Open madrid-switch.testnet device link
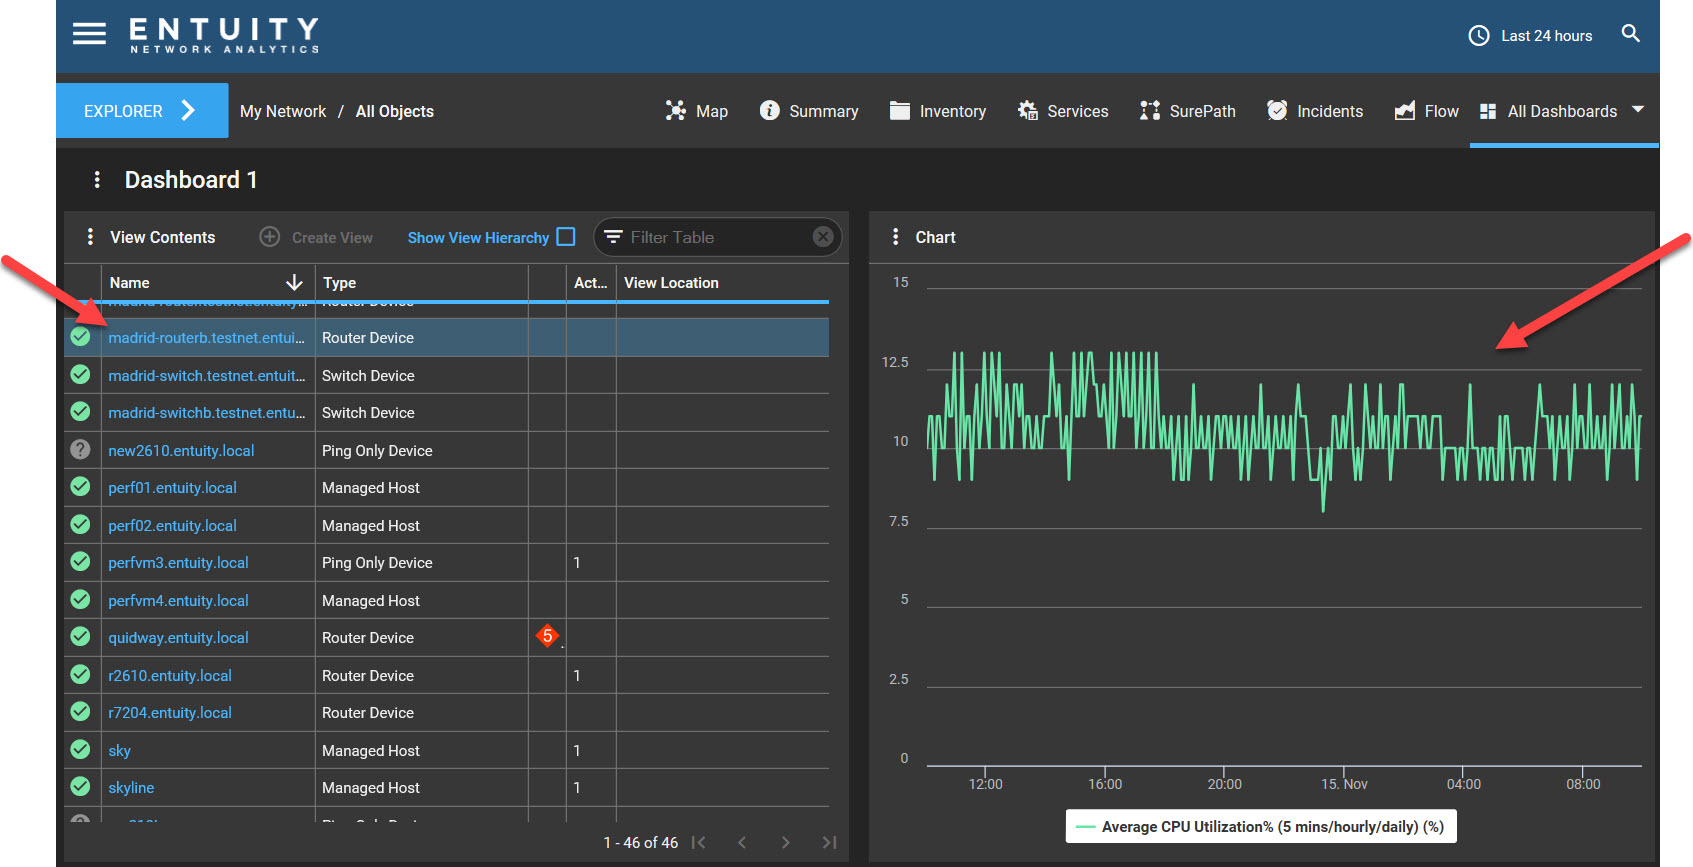The image size is (1693, 867). pos(207,376)
